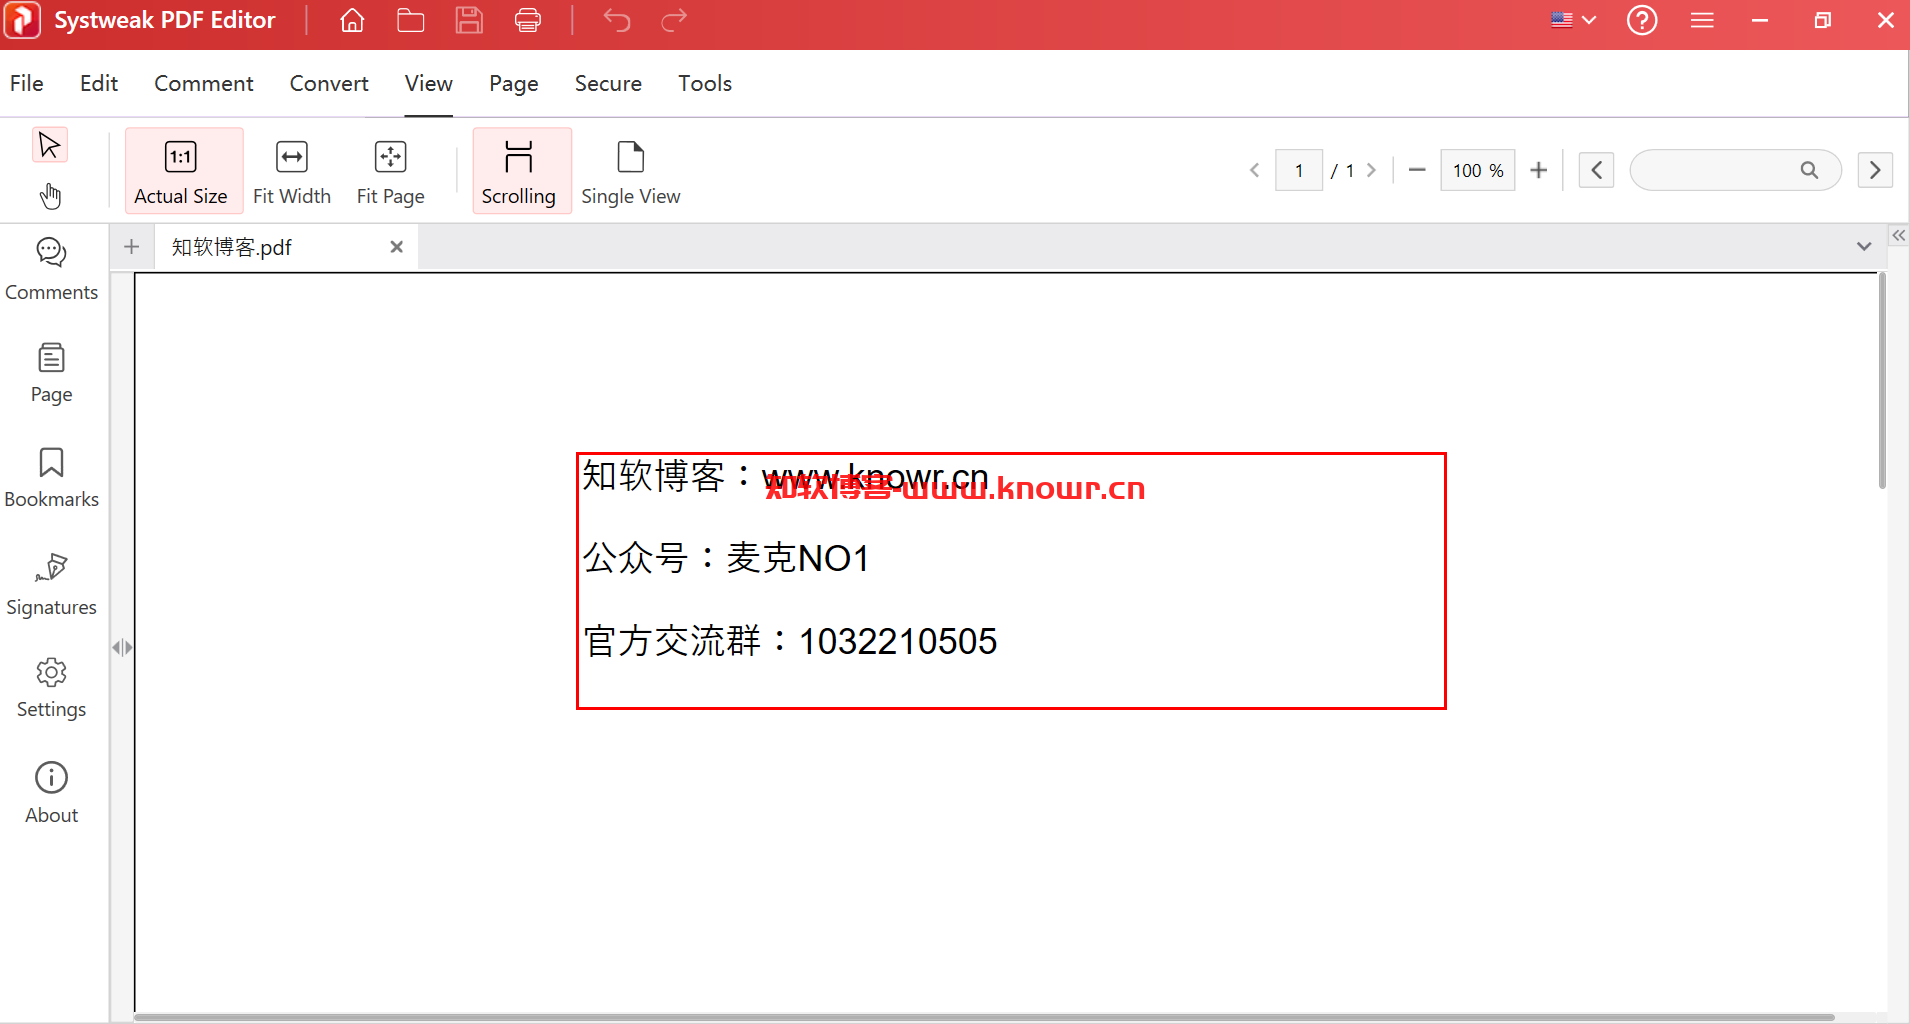Choose Fit Width view

pyautogui.click(x=292, y=171)
